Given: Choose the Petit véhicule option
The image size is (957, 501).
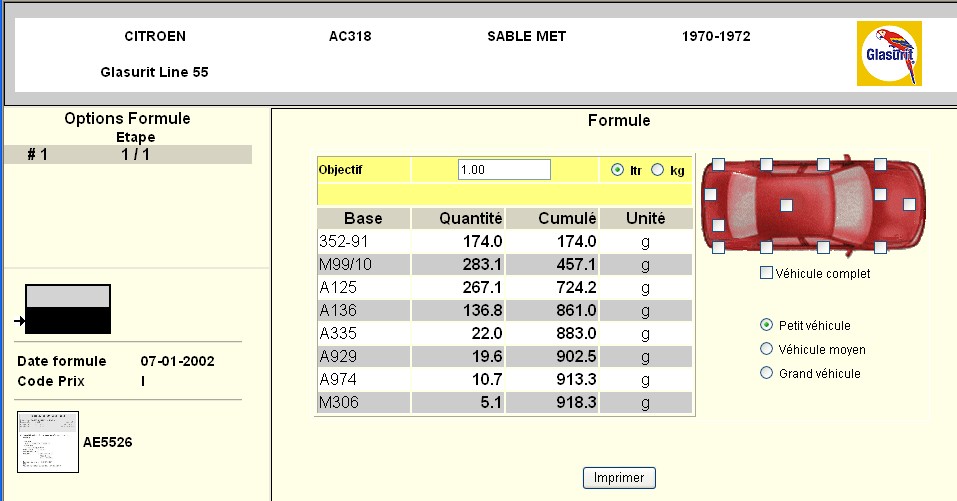Looking at the screenshot, I should (767, 325).
